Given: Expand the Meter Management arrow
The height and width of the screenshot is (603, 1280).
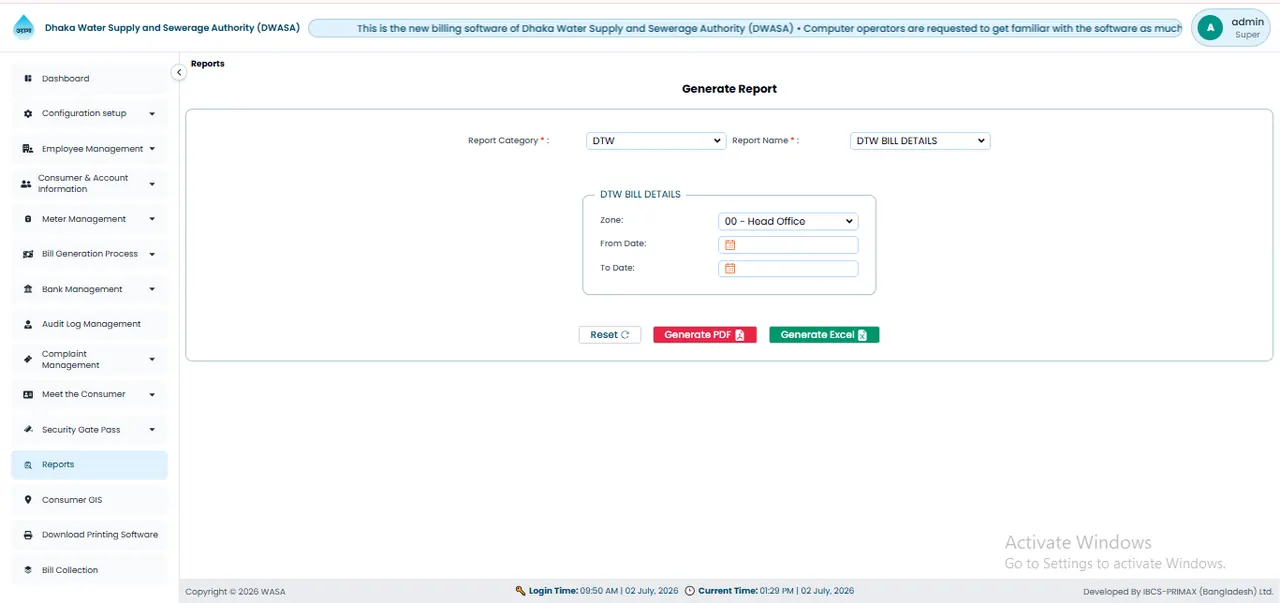Looking at the screenshot, I should 152,219.
